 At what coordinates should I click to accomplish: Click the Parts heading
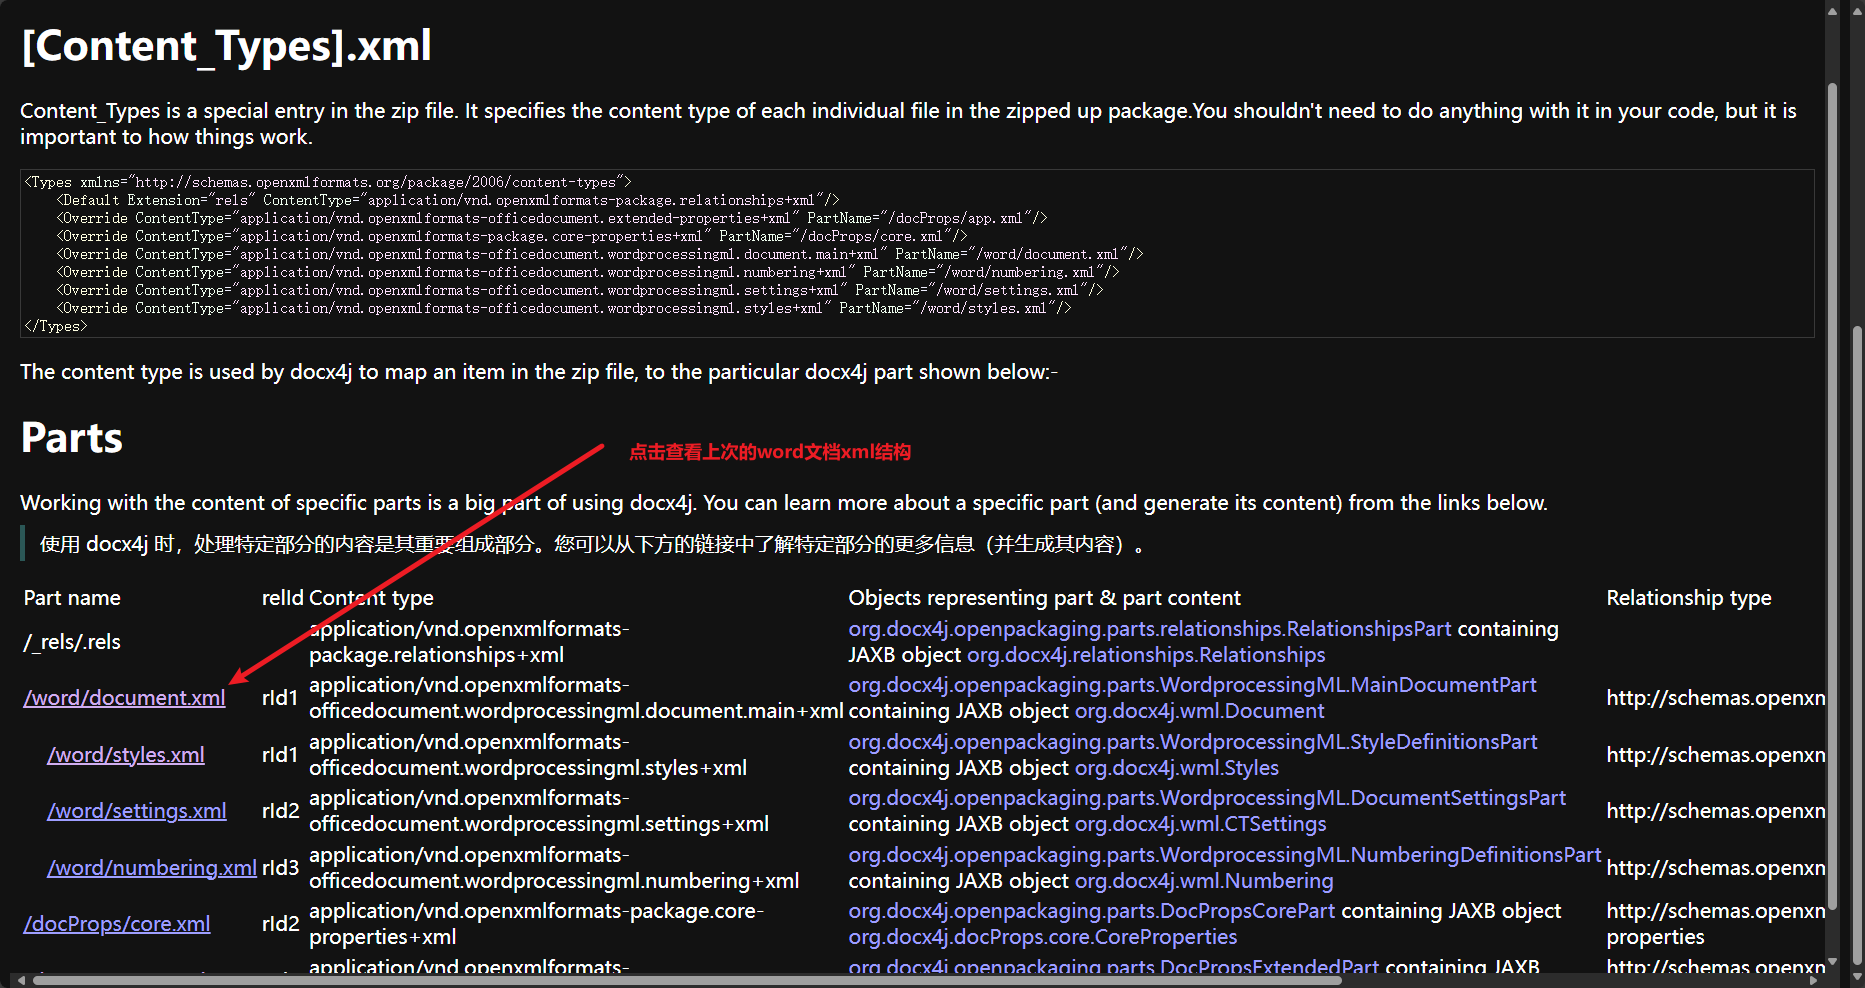[72, 438]
